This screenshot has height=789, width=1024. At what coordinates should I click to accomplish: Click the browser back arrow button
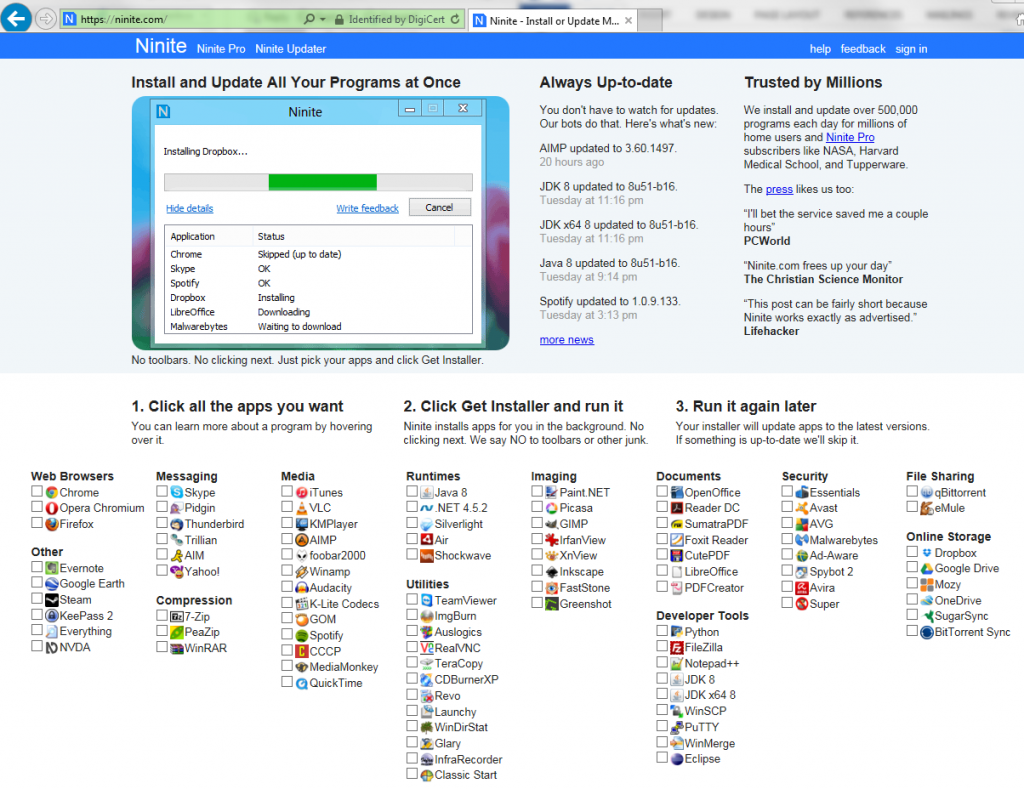pos(16,18)
